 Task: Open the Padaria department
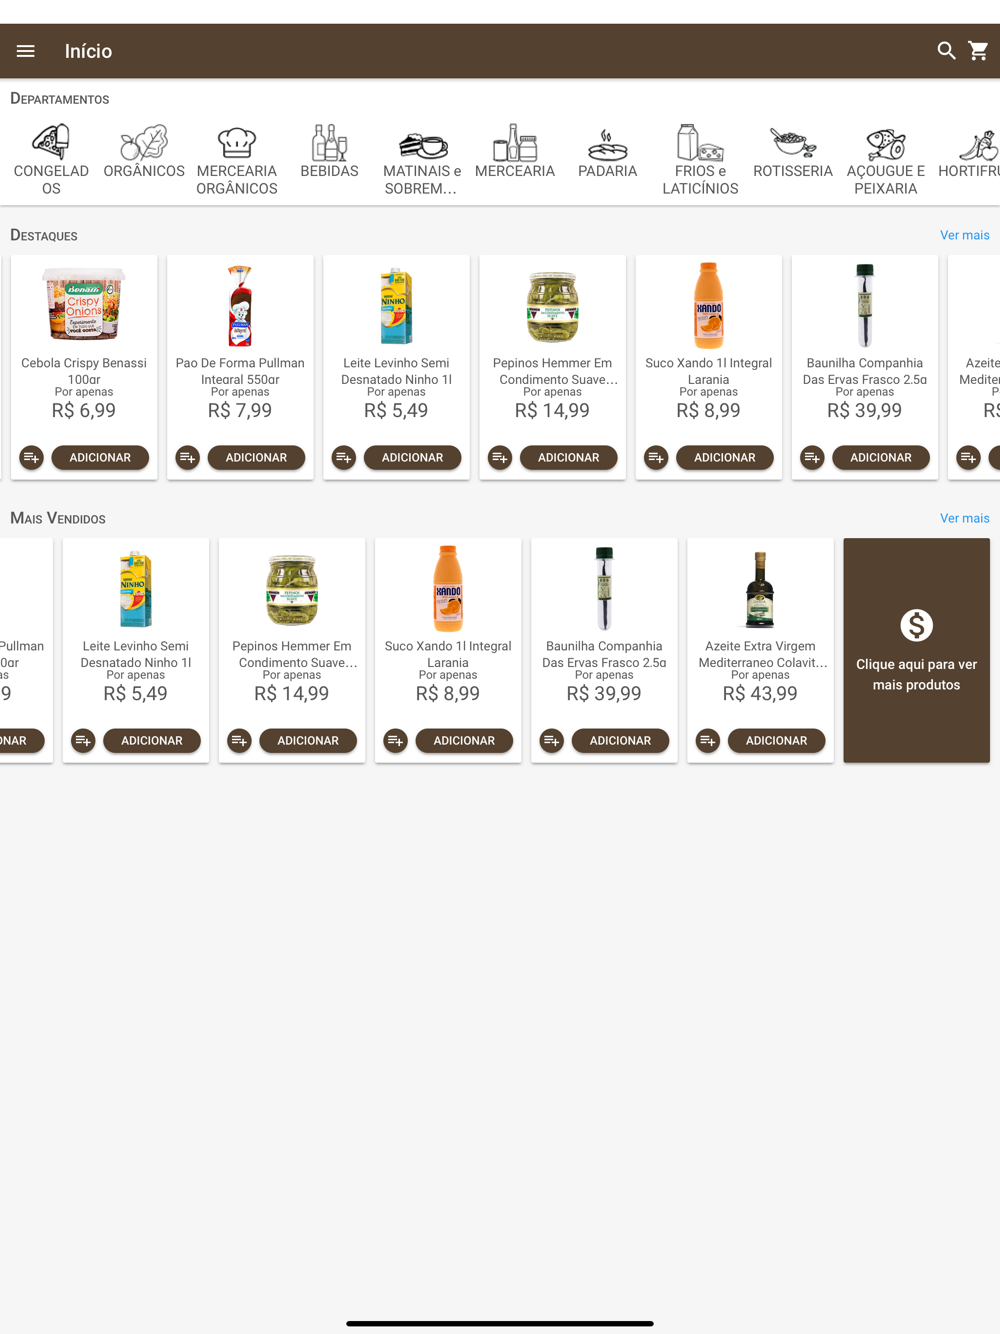607,152
